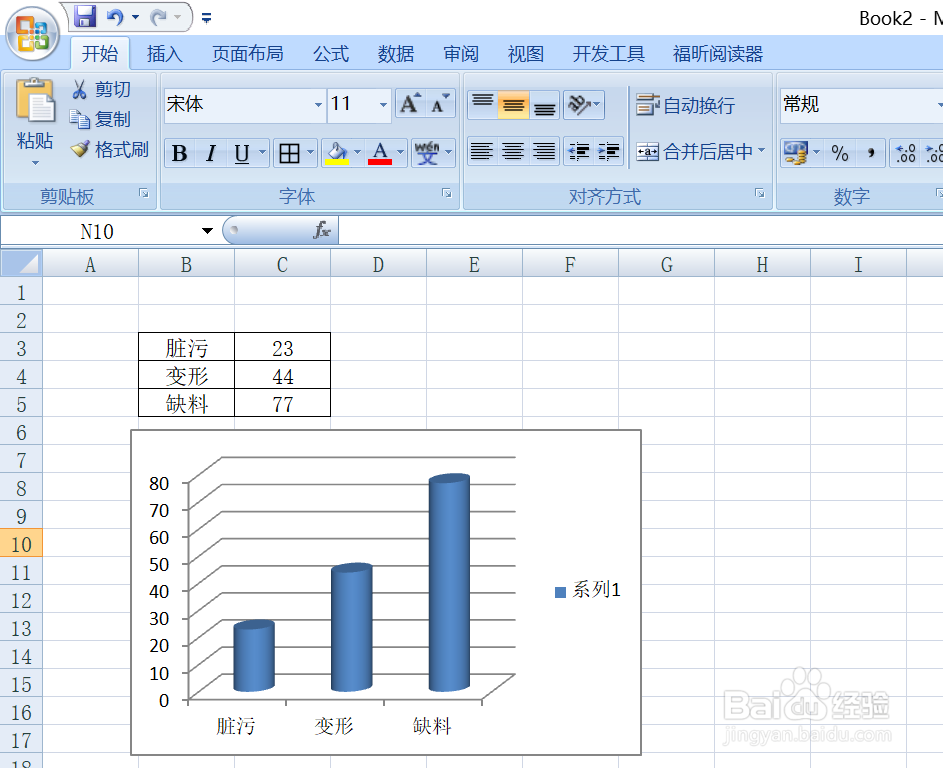This screenshot has height=768, width=943.
Task: Open the View (视图) tab
Action: pyautogui.click(x=526, y=54)
